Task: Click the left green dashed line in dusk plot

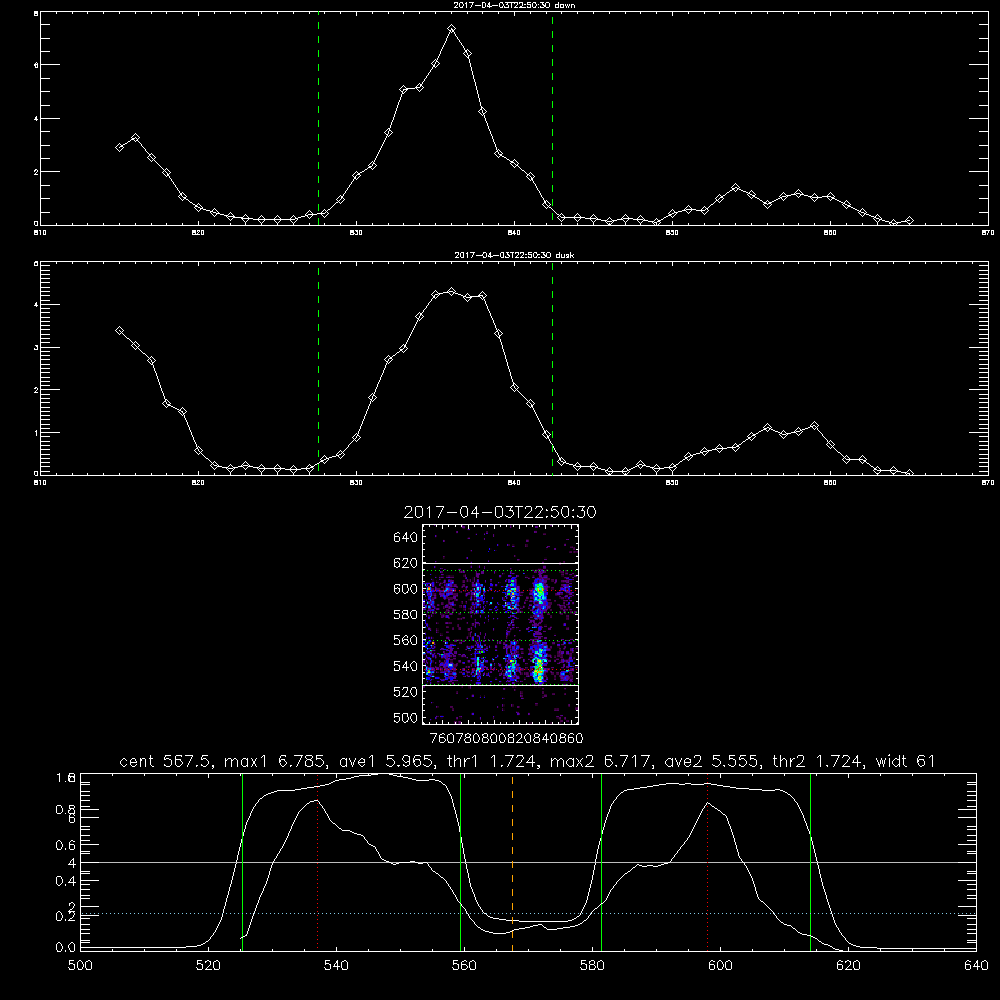Action: pyautogui.click(x=318, y=369)
